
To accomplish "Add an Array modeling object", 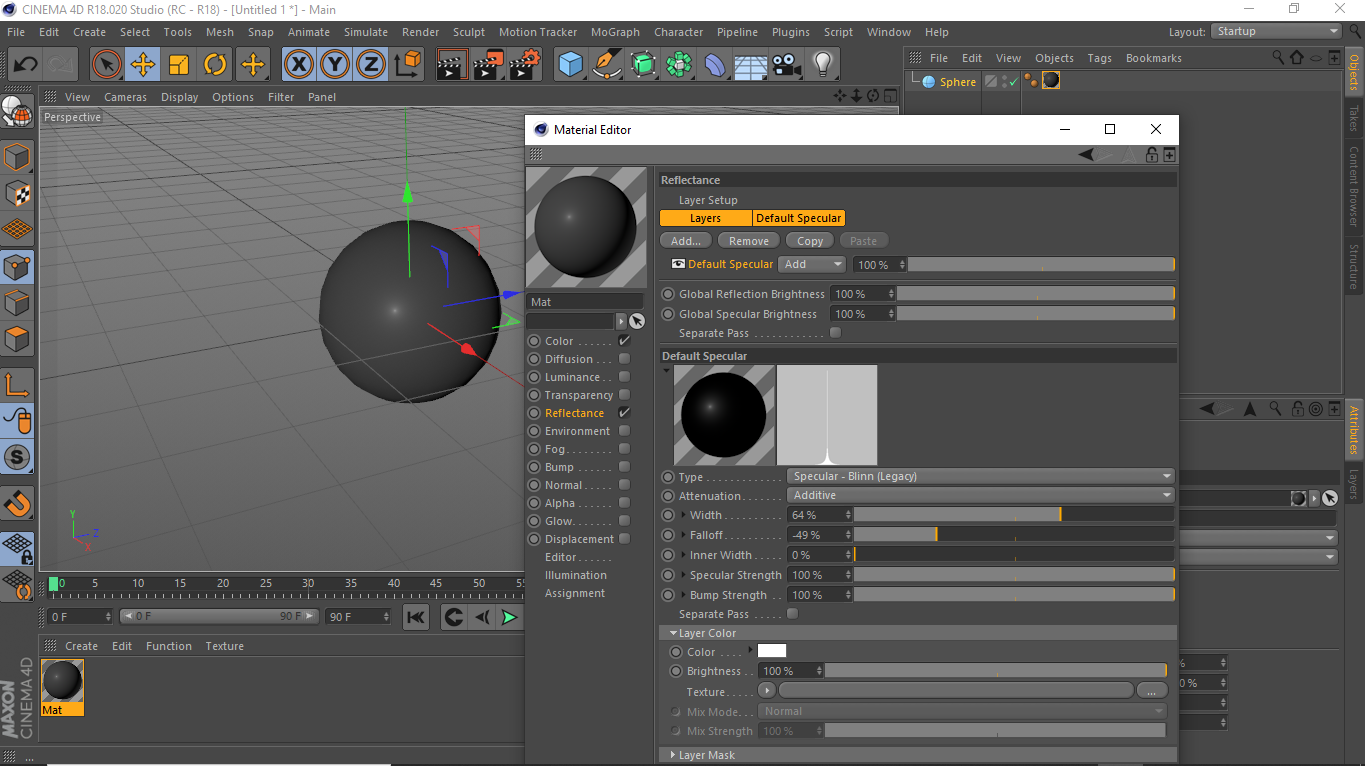I will [679, 65].
